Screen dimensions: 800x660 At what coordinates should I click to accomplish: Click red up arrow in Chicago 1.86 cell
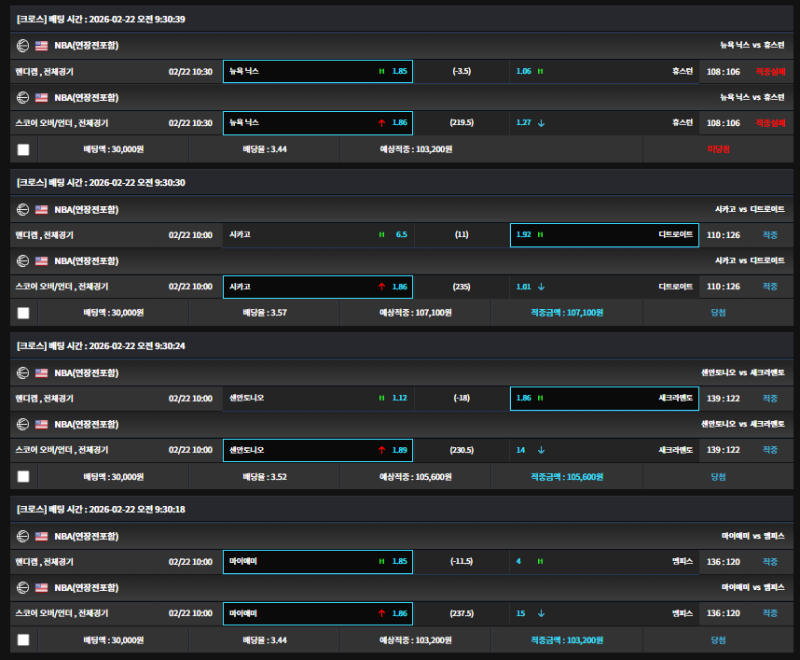(x=381, y=286)
